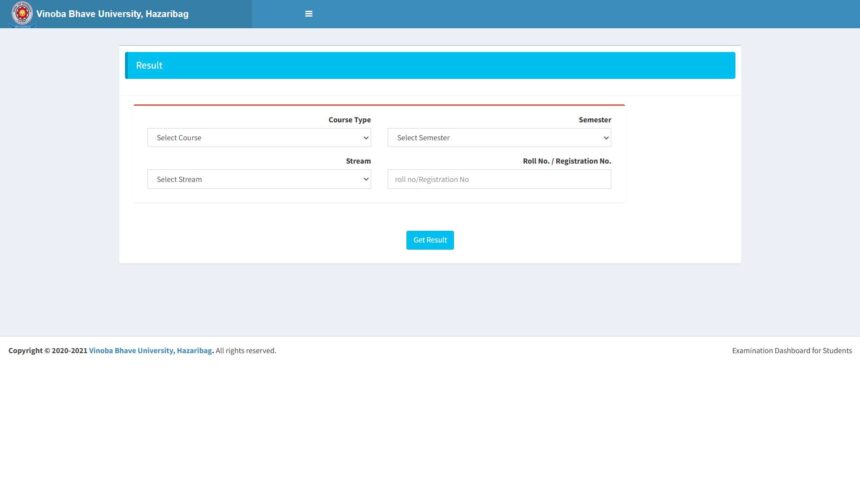This screenshot has height=484, width=860.
Task: Click the Semester field label
Action: [x=594, y=120]
